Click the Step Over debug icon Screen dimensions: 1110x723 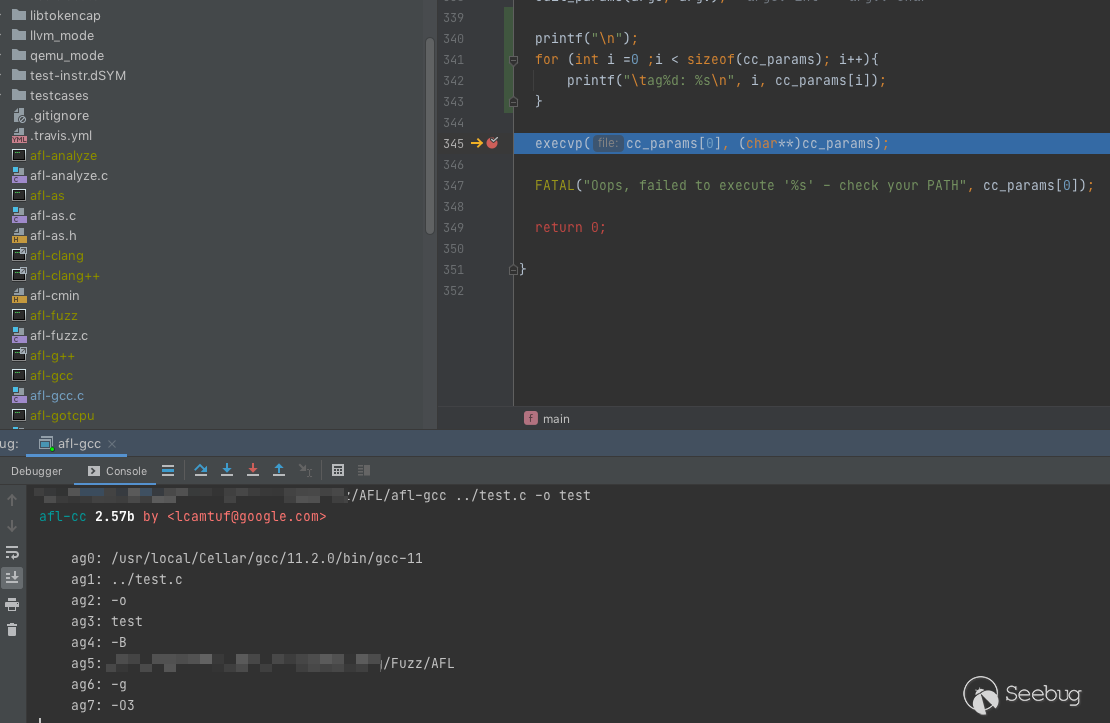pyautogui.click(x=201, y=470)
